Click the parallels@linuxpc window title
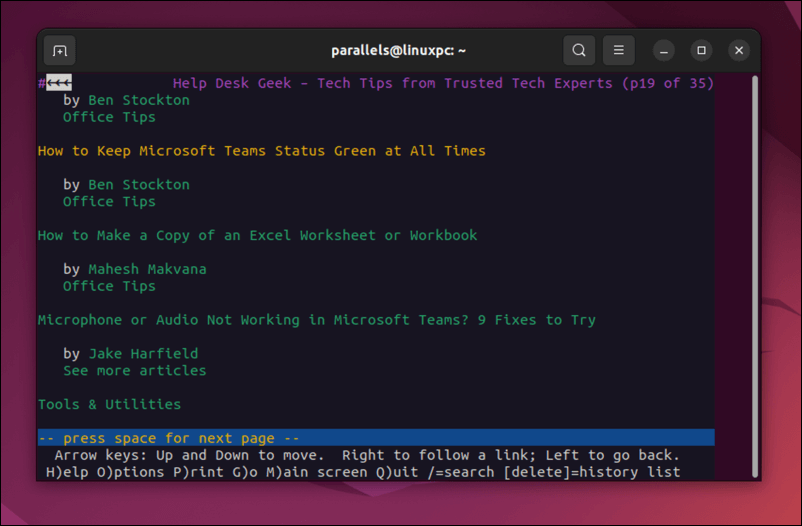Screen dimensions: 802x526 pos(399,50)
